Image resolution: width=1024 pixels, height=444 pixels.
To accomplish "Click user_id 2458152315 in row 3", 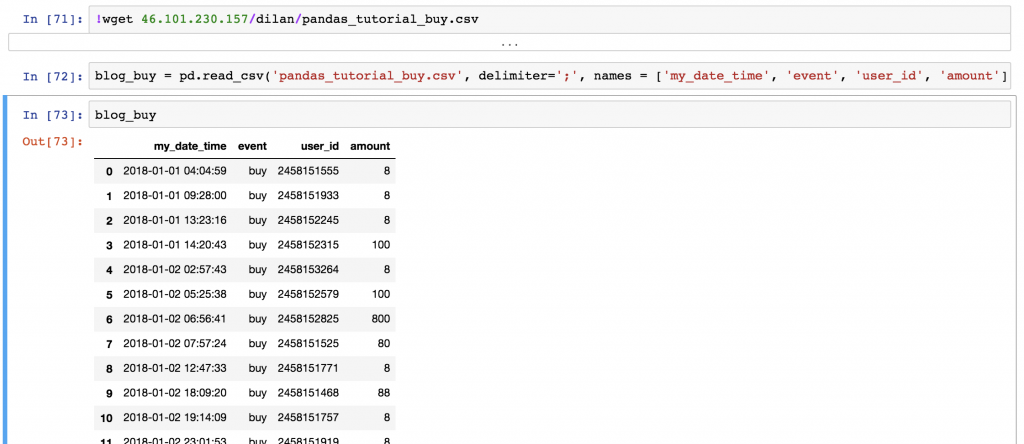I will point(308,244).
